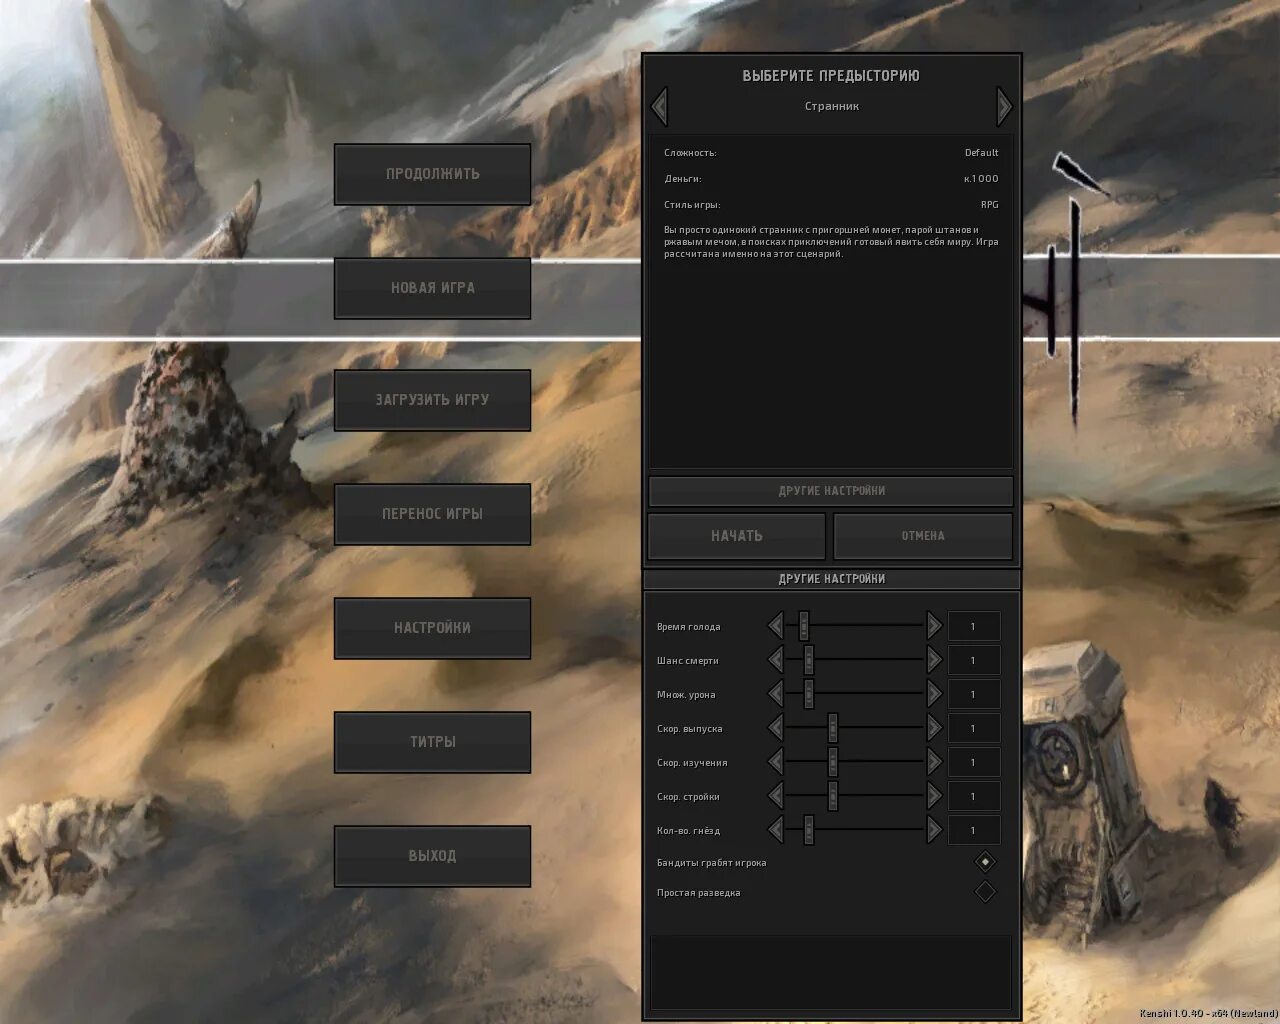
Task: Decrease Время голода with its left arrow
Action: coord(776,626)
